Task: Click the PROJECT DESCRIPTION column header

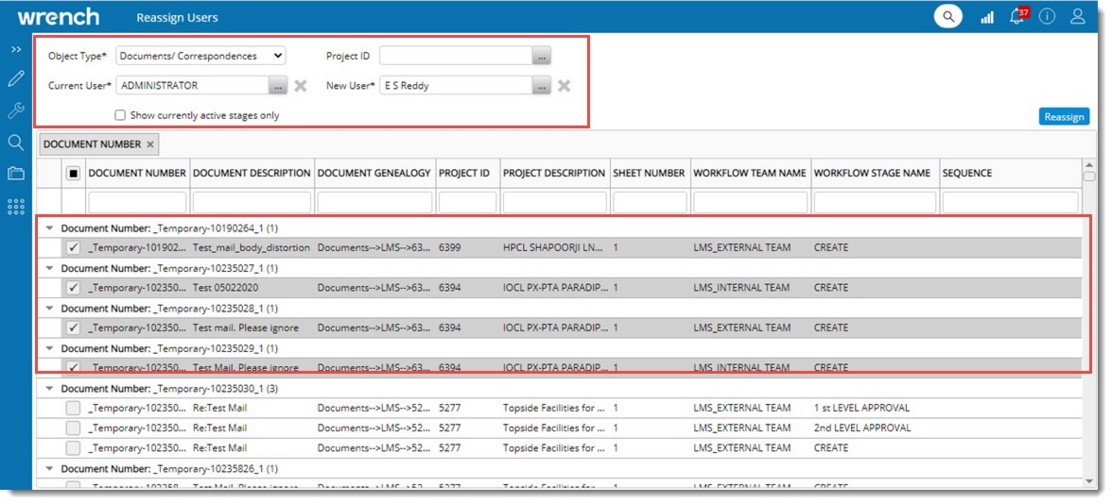Action: point(554,173)
